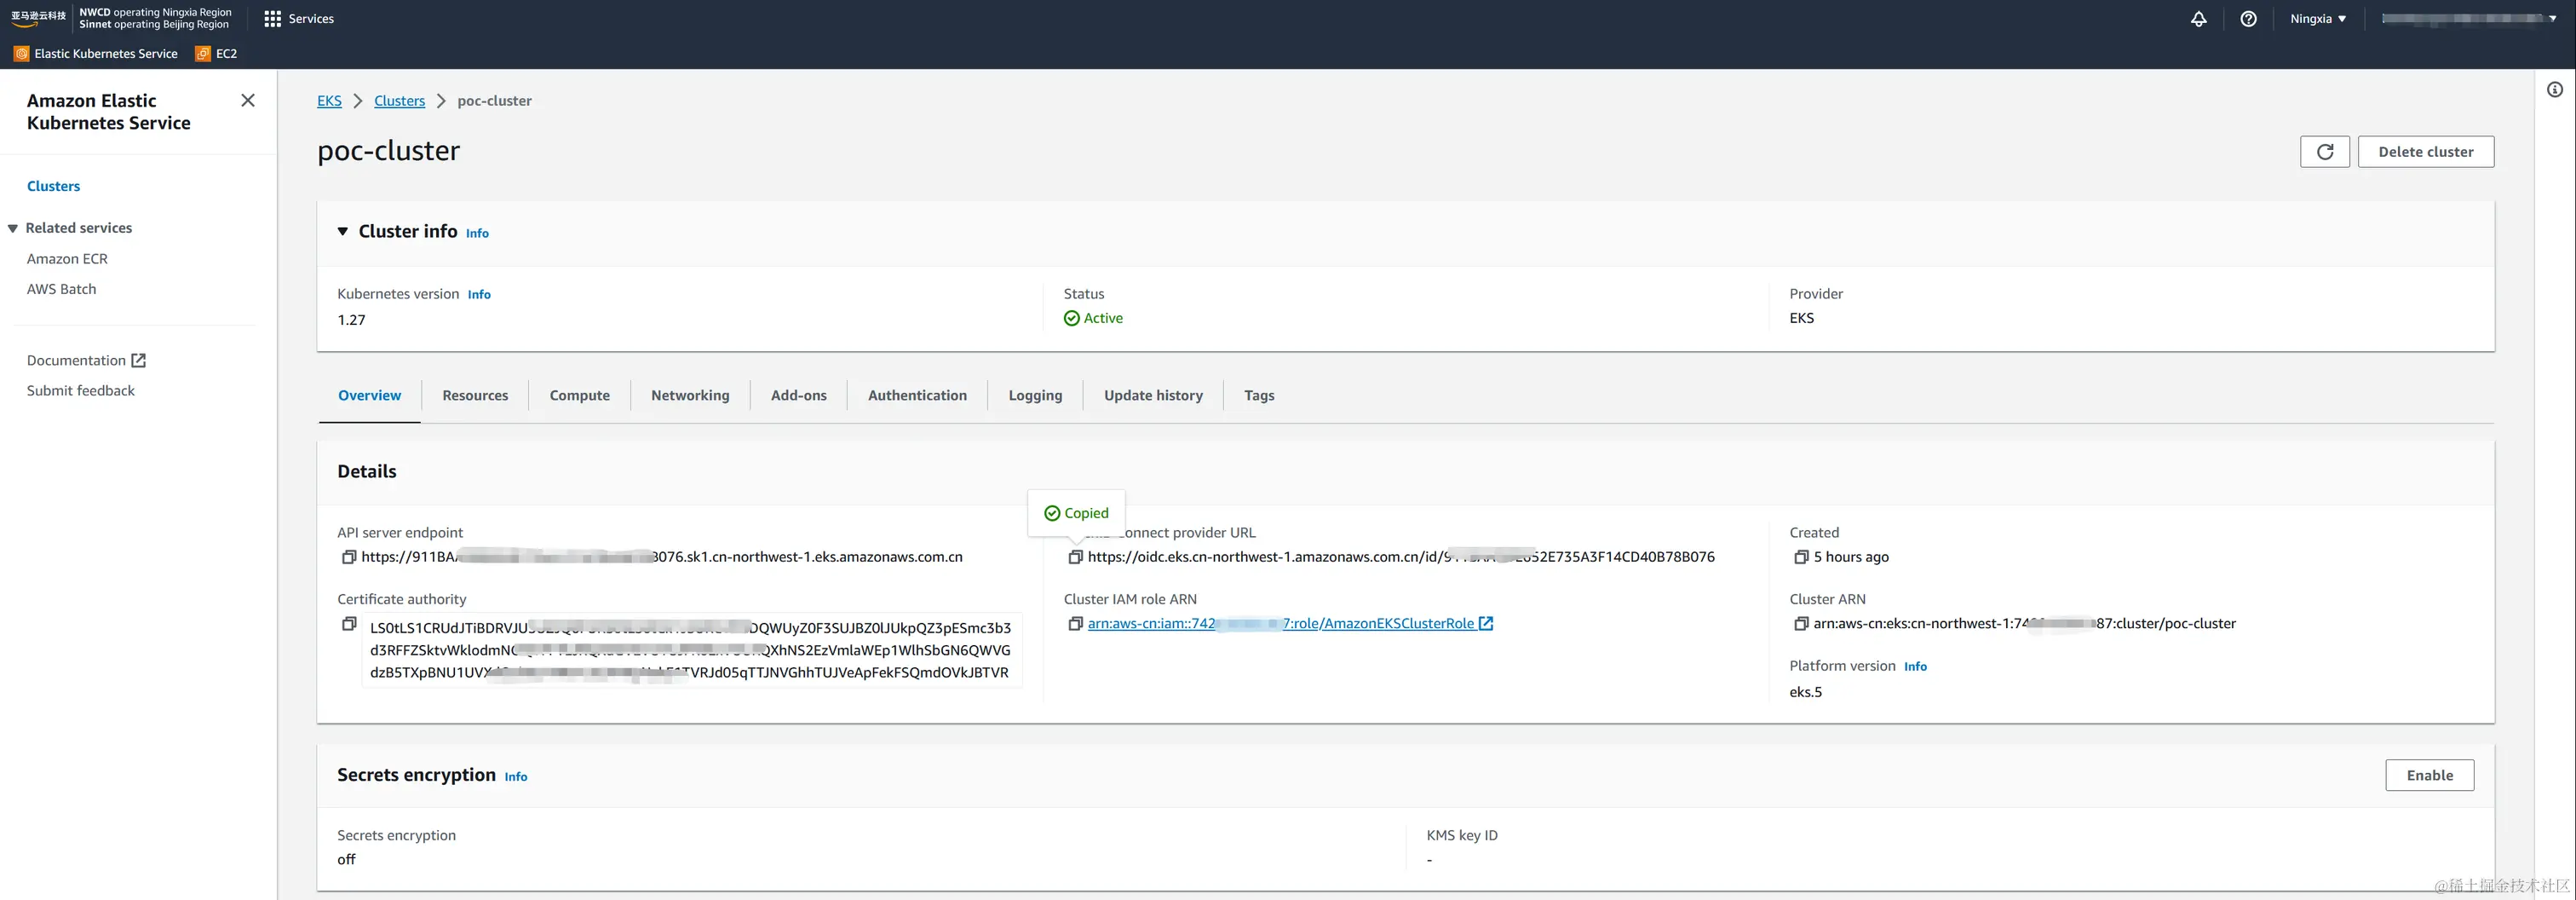Image resolution: width=2576 pixels, height=900 pixels.
Task: Click the Active status indicator
Action: (1093, 318)
